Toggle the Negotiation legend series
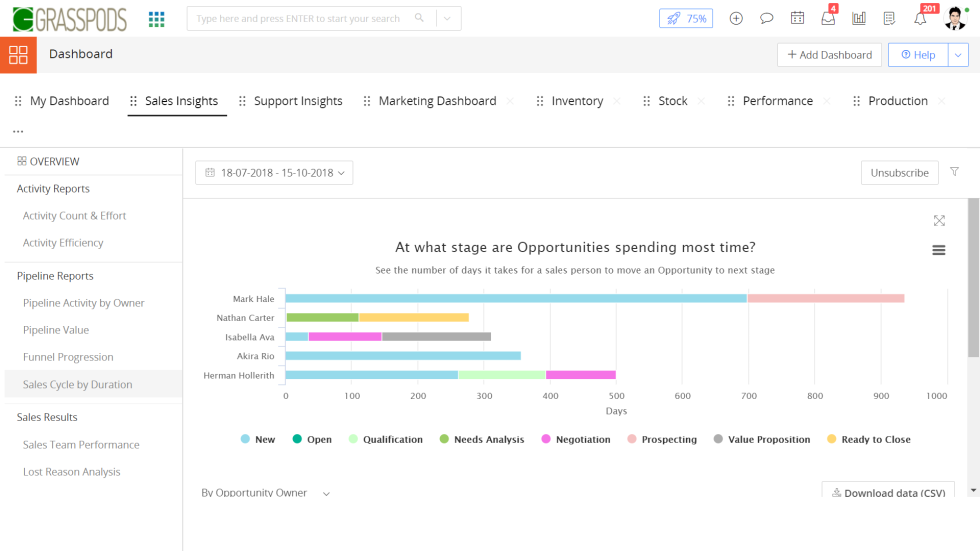 pyautogui.click(x=576, y=439)
